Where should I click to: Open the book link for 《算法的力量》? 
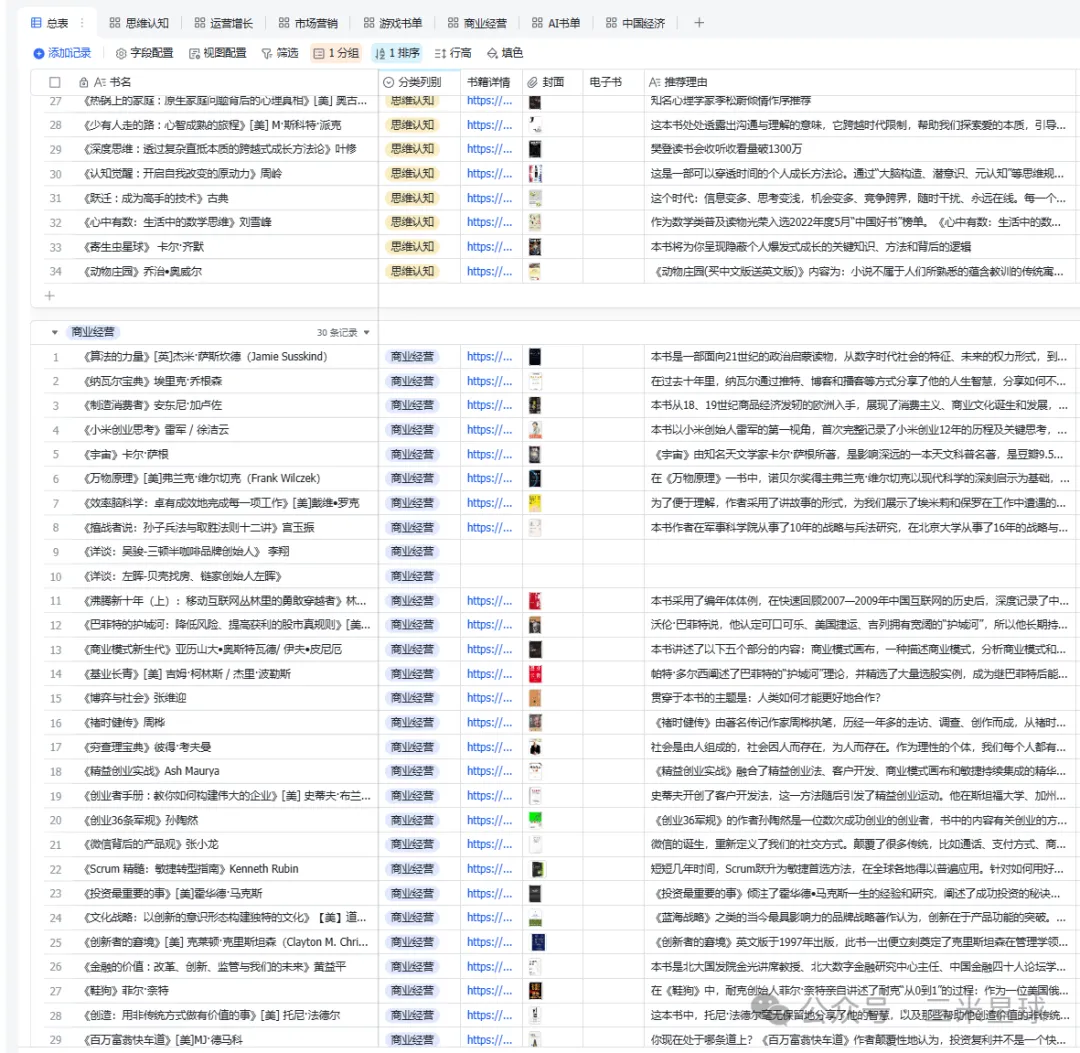click(x=489, y=357)
